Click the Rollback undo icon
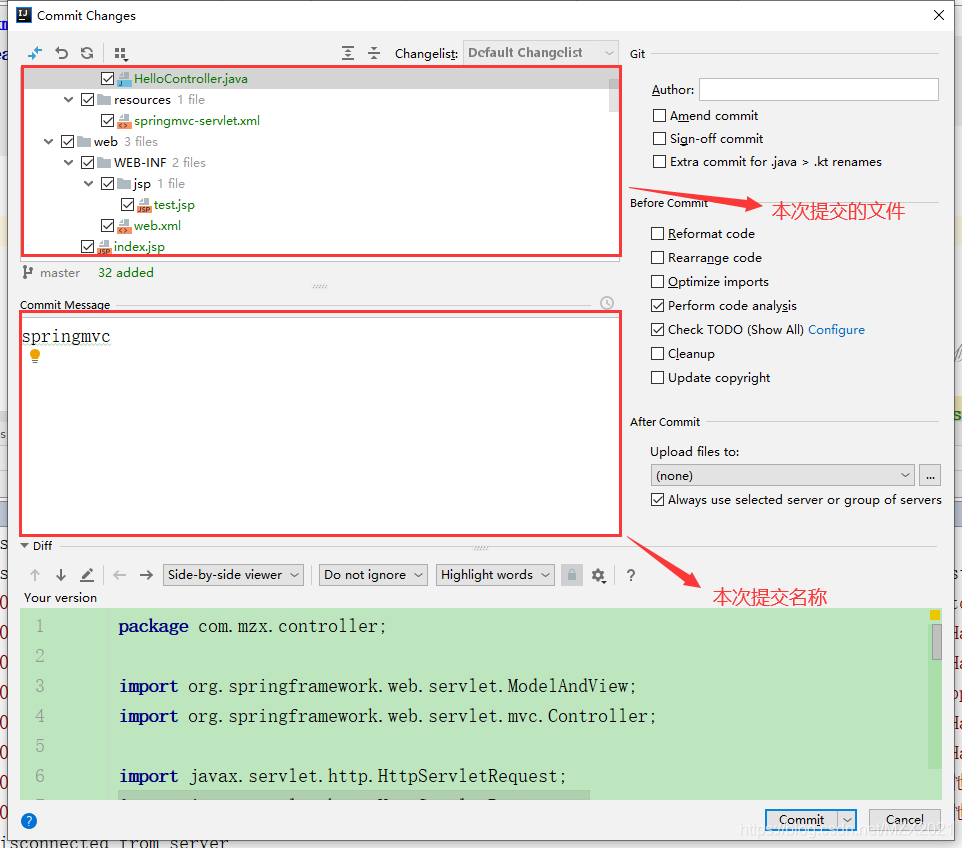Viewport: 962px width, 848px height. [61, 53]
